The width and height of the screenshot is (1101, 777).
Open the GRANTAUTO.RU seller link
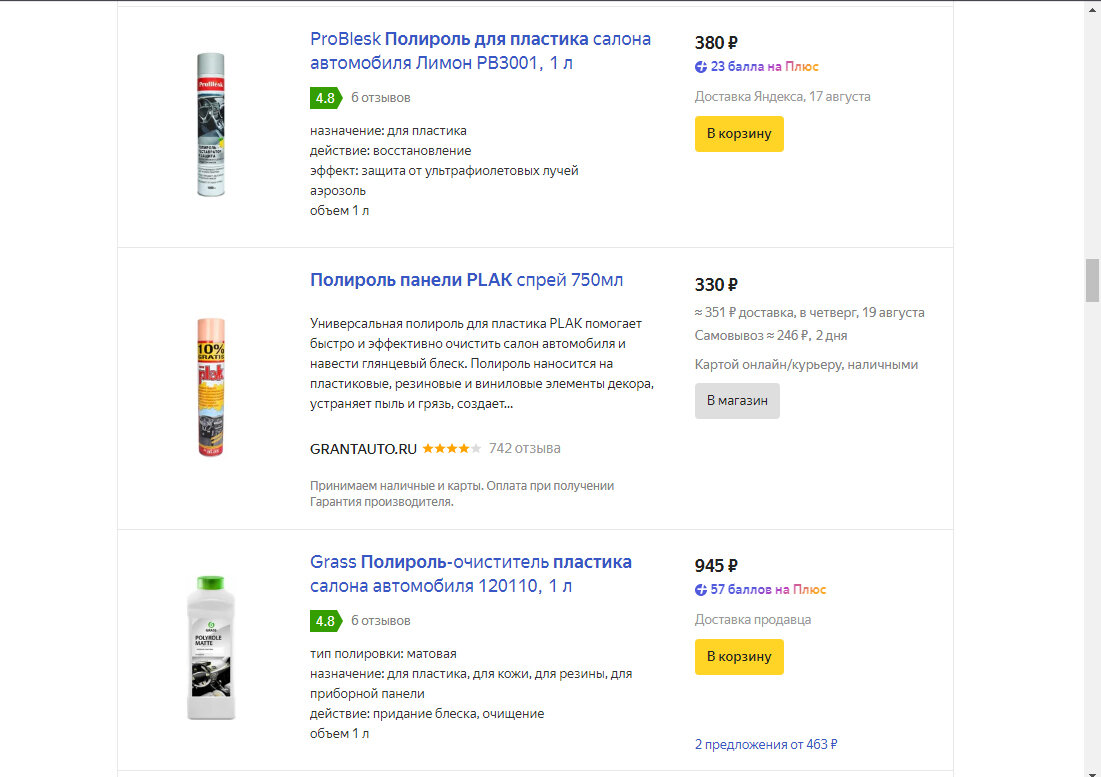[x=361, y=448]
